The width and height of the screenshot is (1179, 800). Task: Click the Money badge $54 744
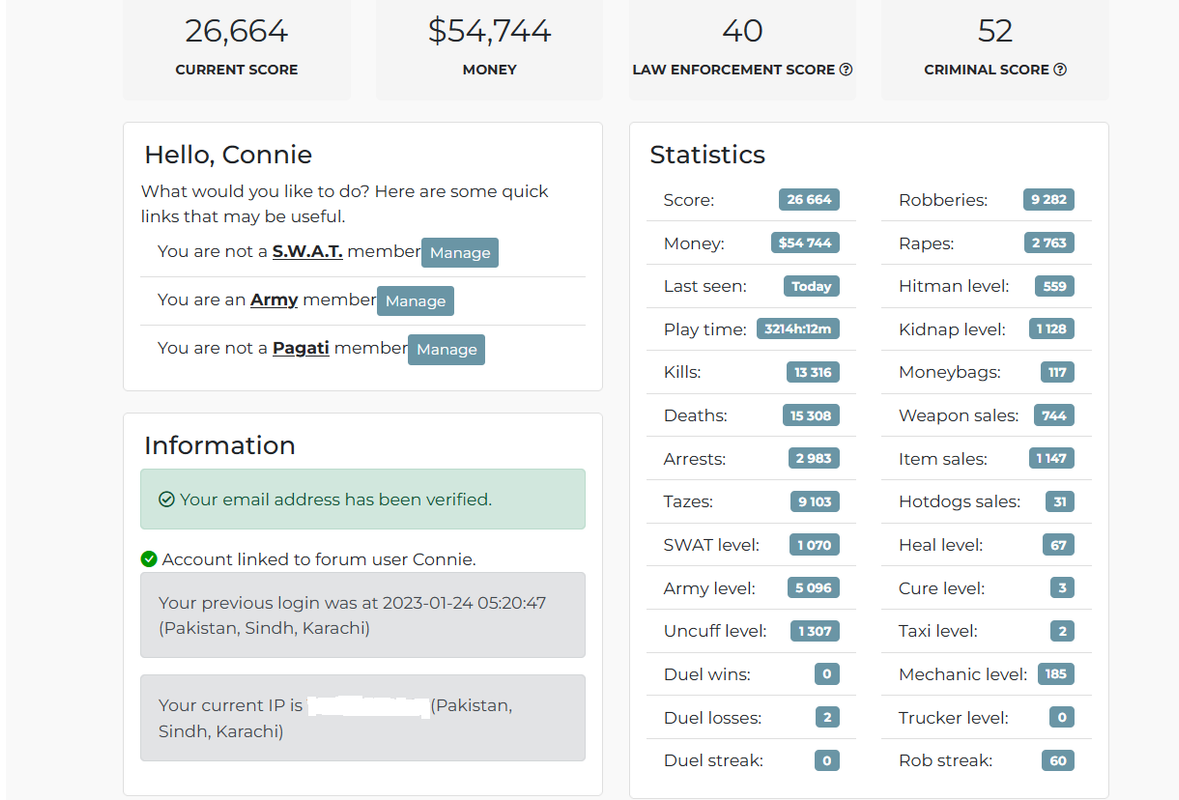[x=805, y=243]
